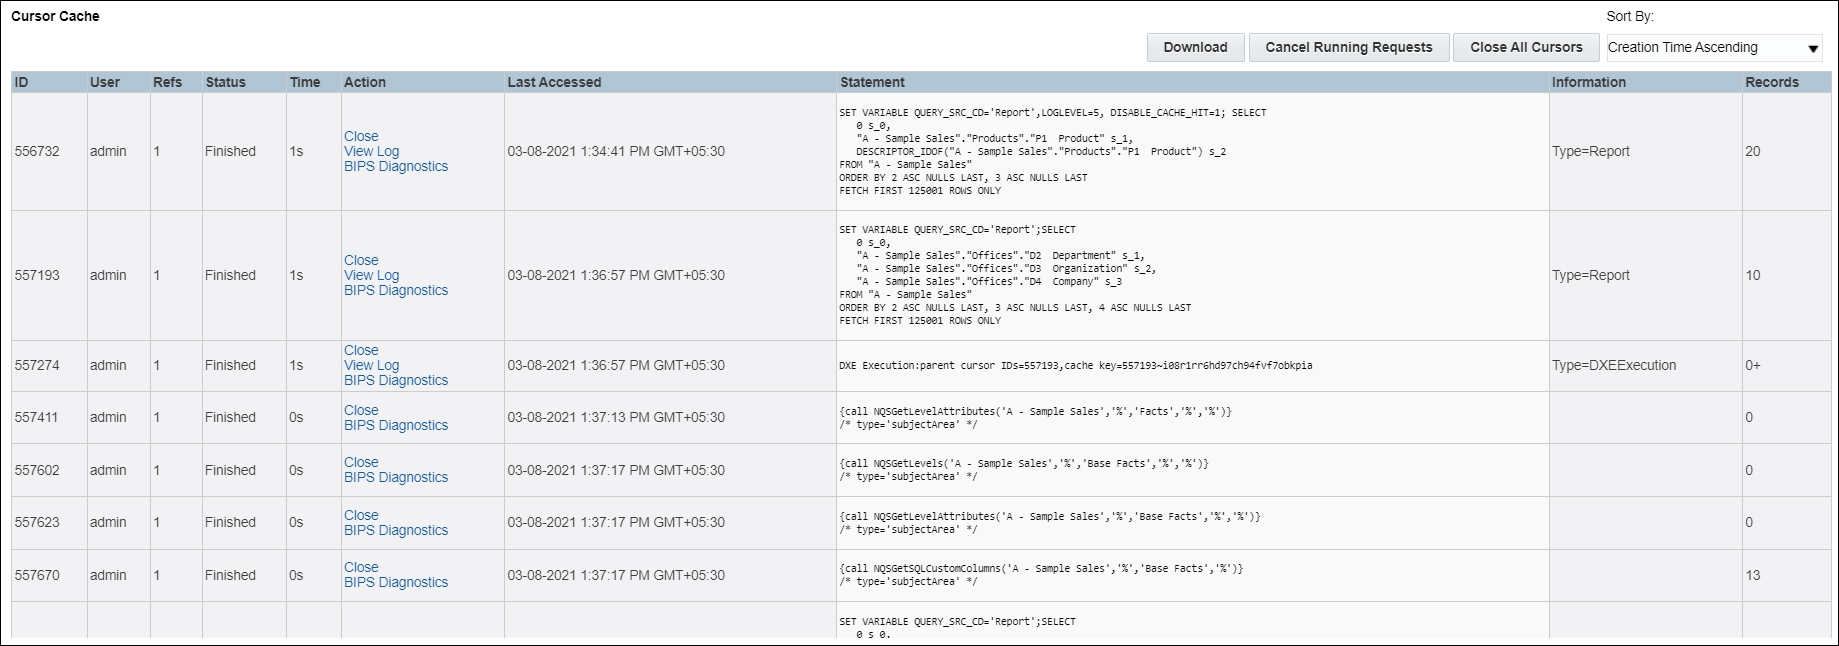Screen dimensions: 1839x646
Task: Click last accessed 1:37:13 PM timestamp
Action: (616, 417)
